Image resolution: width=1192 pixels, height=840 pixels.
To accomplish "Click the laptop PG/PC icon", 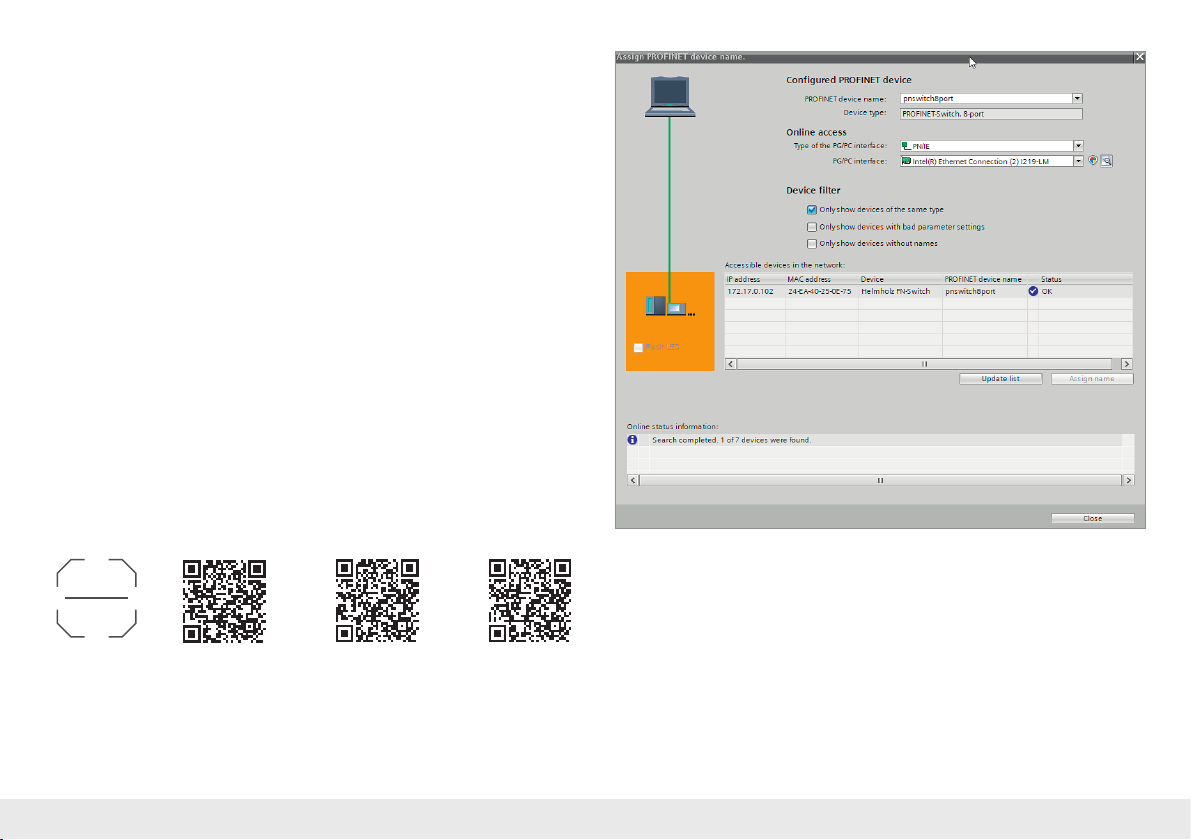I will [x=670, y=97].
